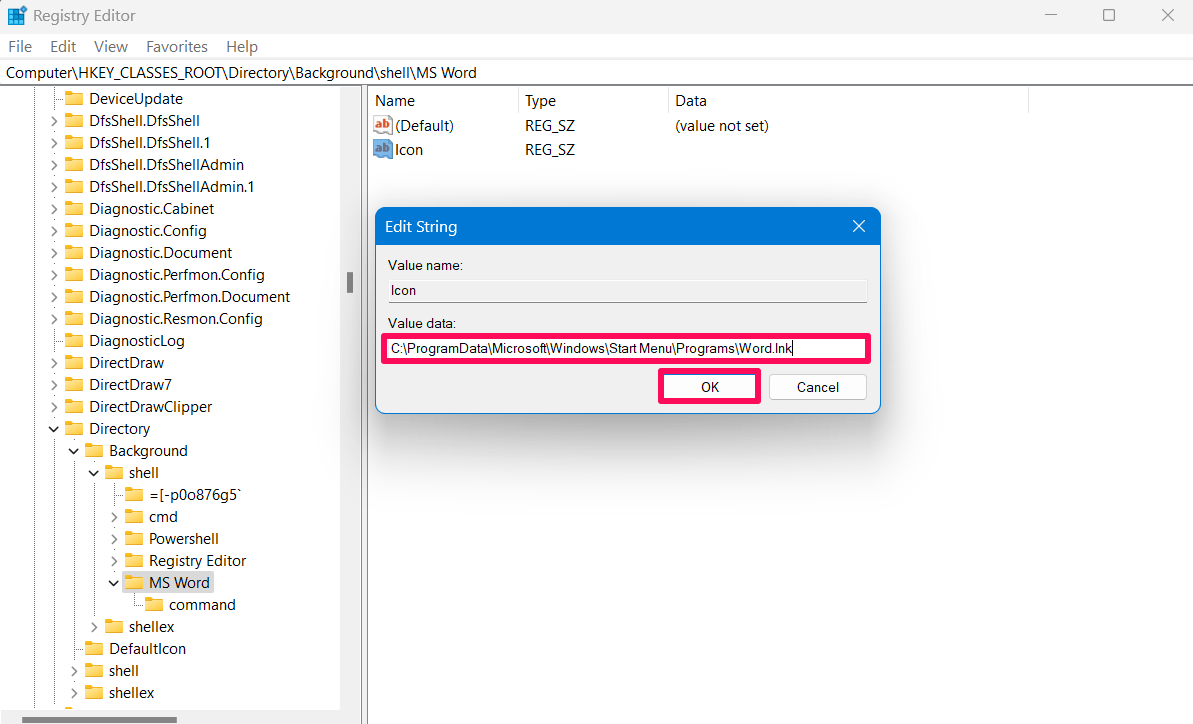1193x724 pixels.
Task: Select the DirectDraw7 folder icon
Action: tap(74, 385)
